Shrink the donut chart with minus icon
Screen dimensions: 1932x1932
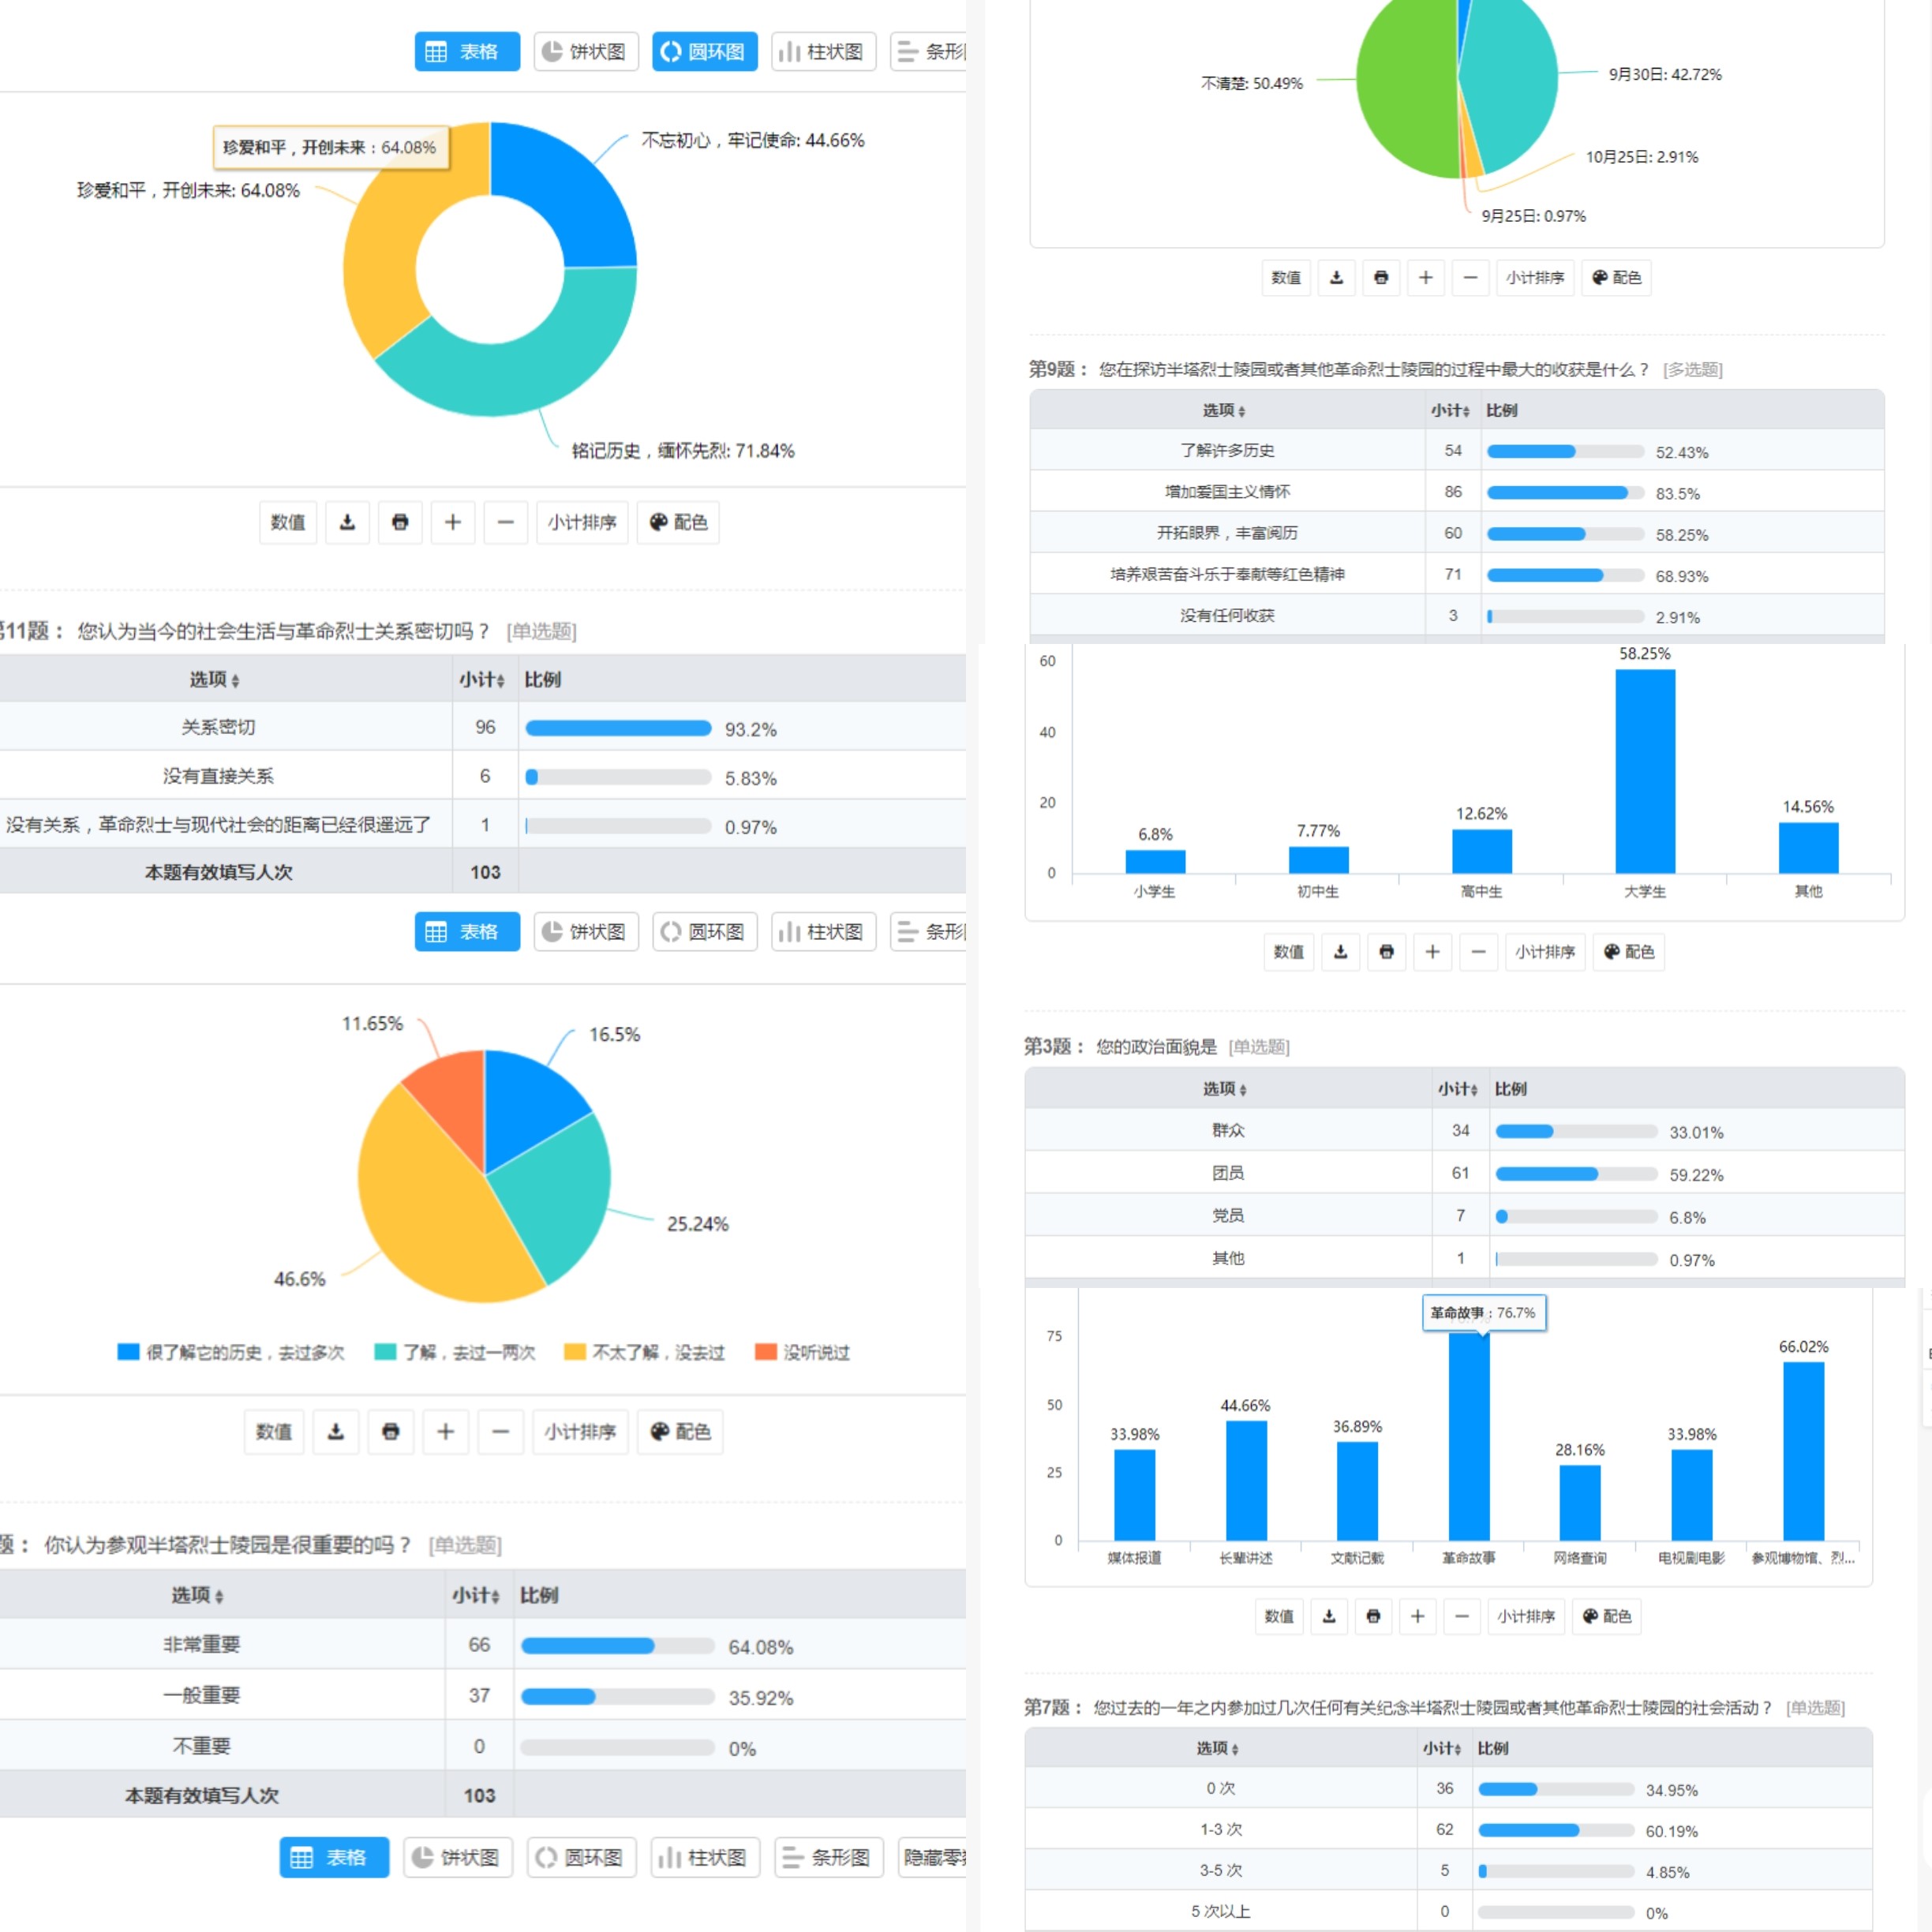[x=506, y=522]
